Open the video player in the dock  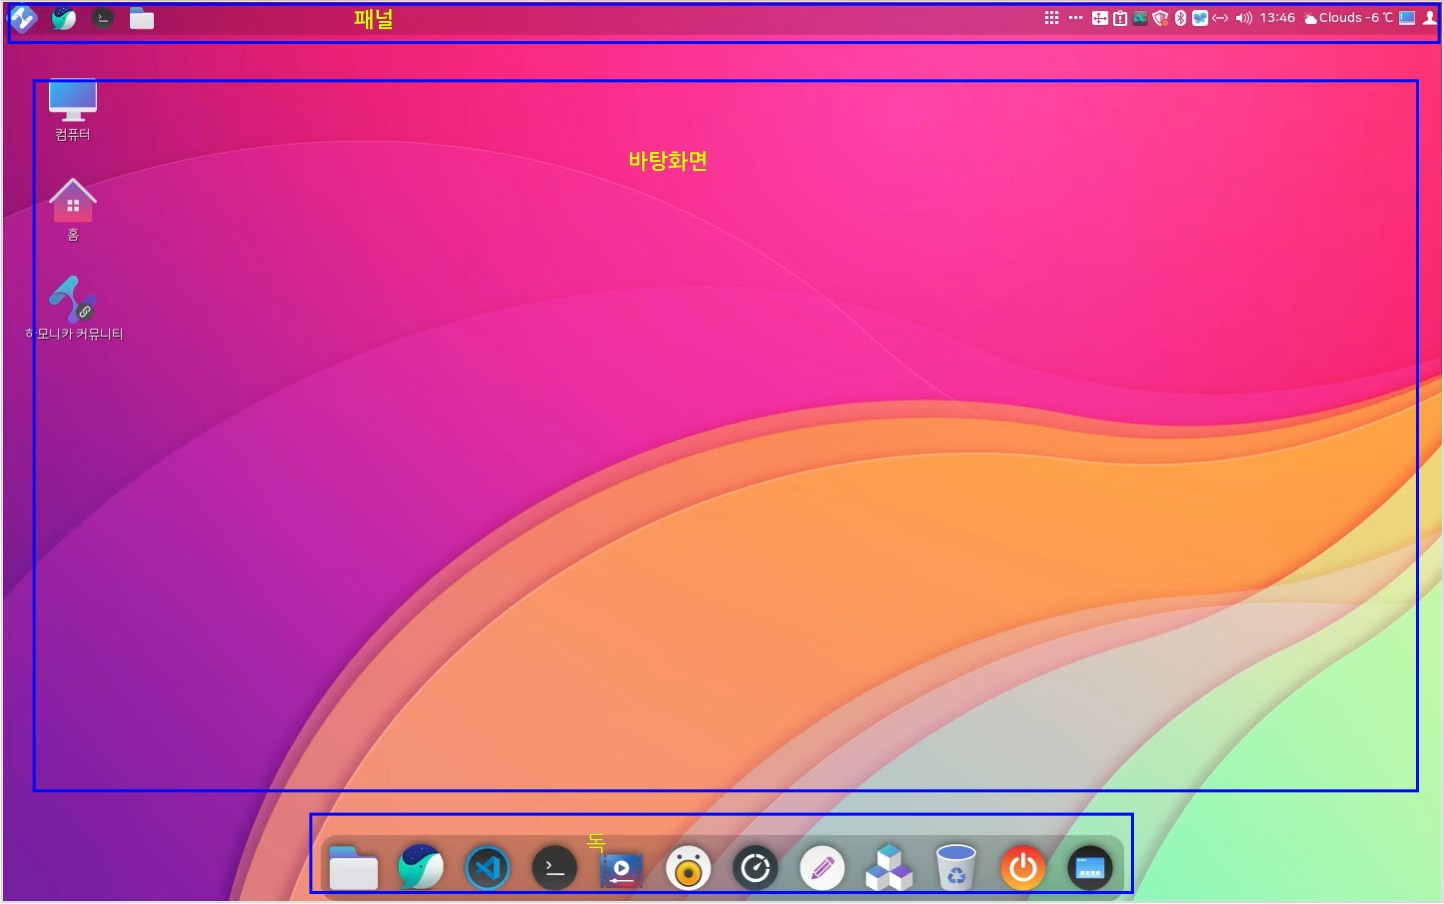pyautogui.click(x=621, y=868)
